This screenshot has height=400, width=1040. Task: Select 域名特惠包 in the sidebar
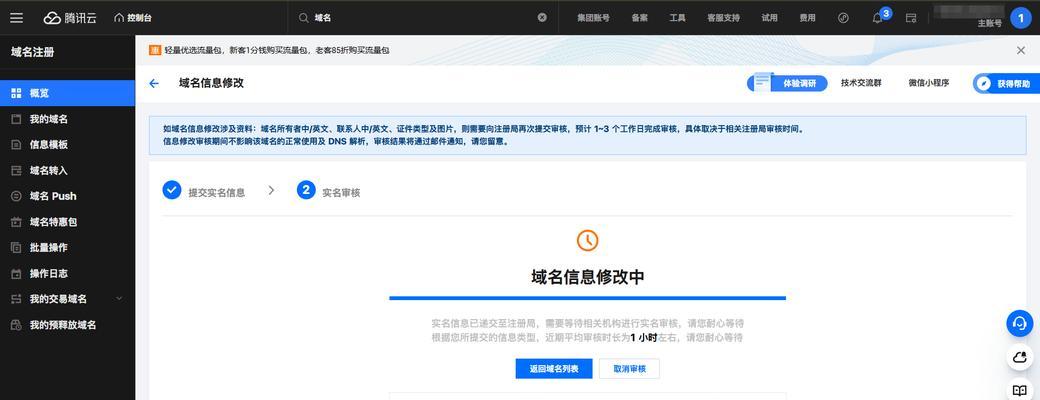coord(68,222)
